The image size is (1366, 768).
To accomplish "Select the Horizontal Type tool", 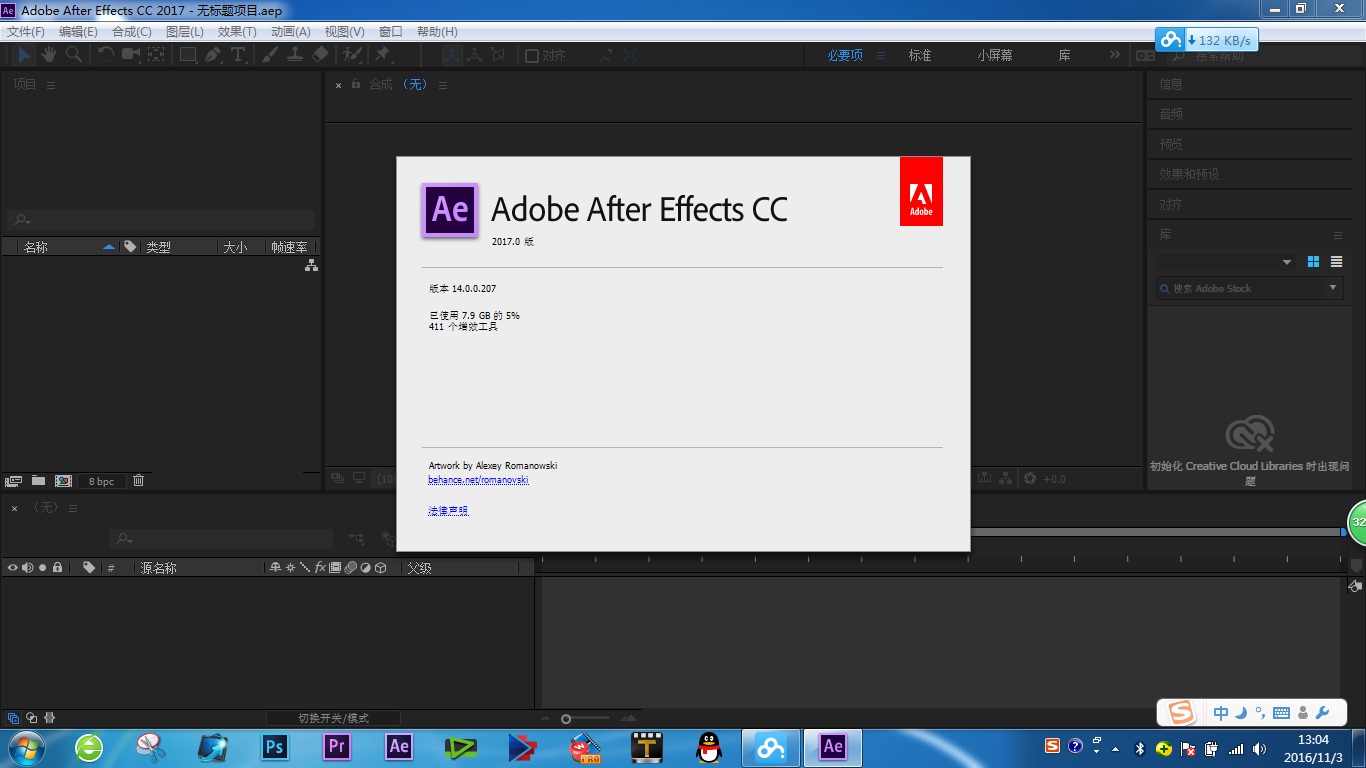I will 238,55.
